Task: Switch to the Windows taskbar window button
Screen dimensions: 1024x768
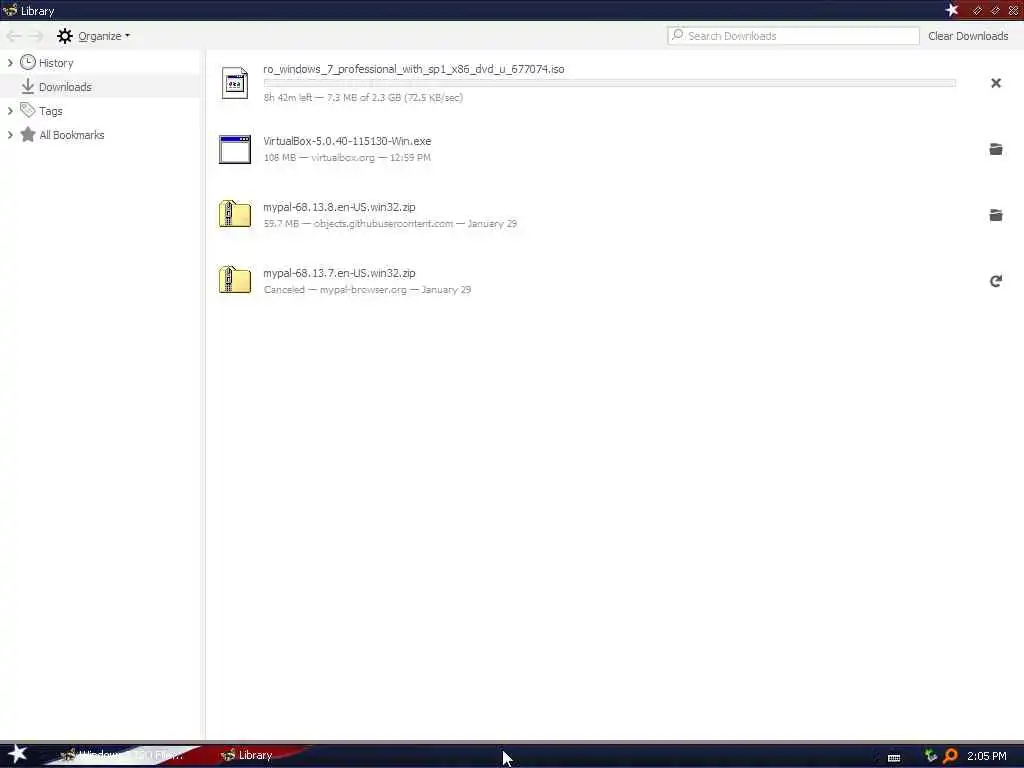Action: point(124,755)
